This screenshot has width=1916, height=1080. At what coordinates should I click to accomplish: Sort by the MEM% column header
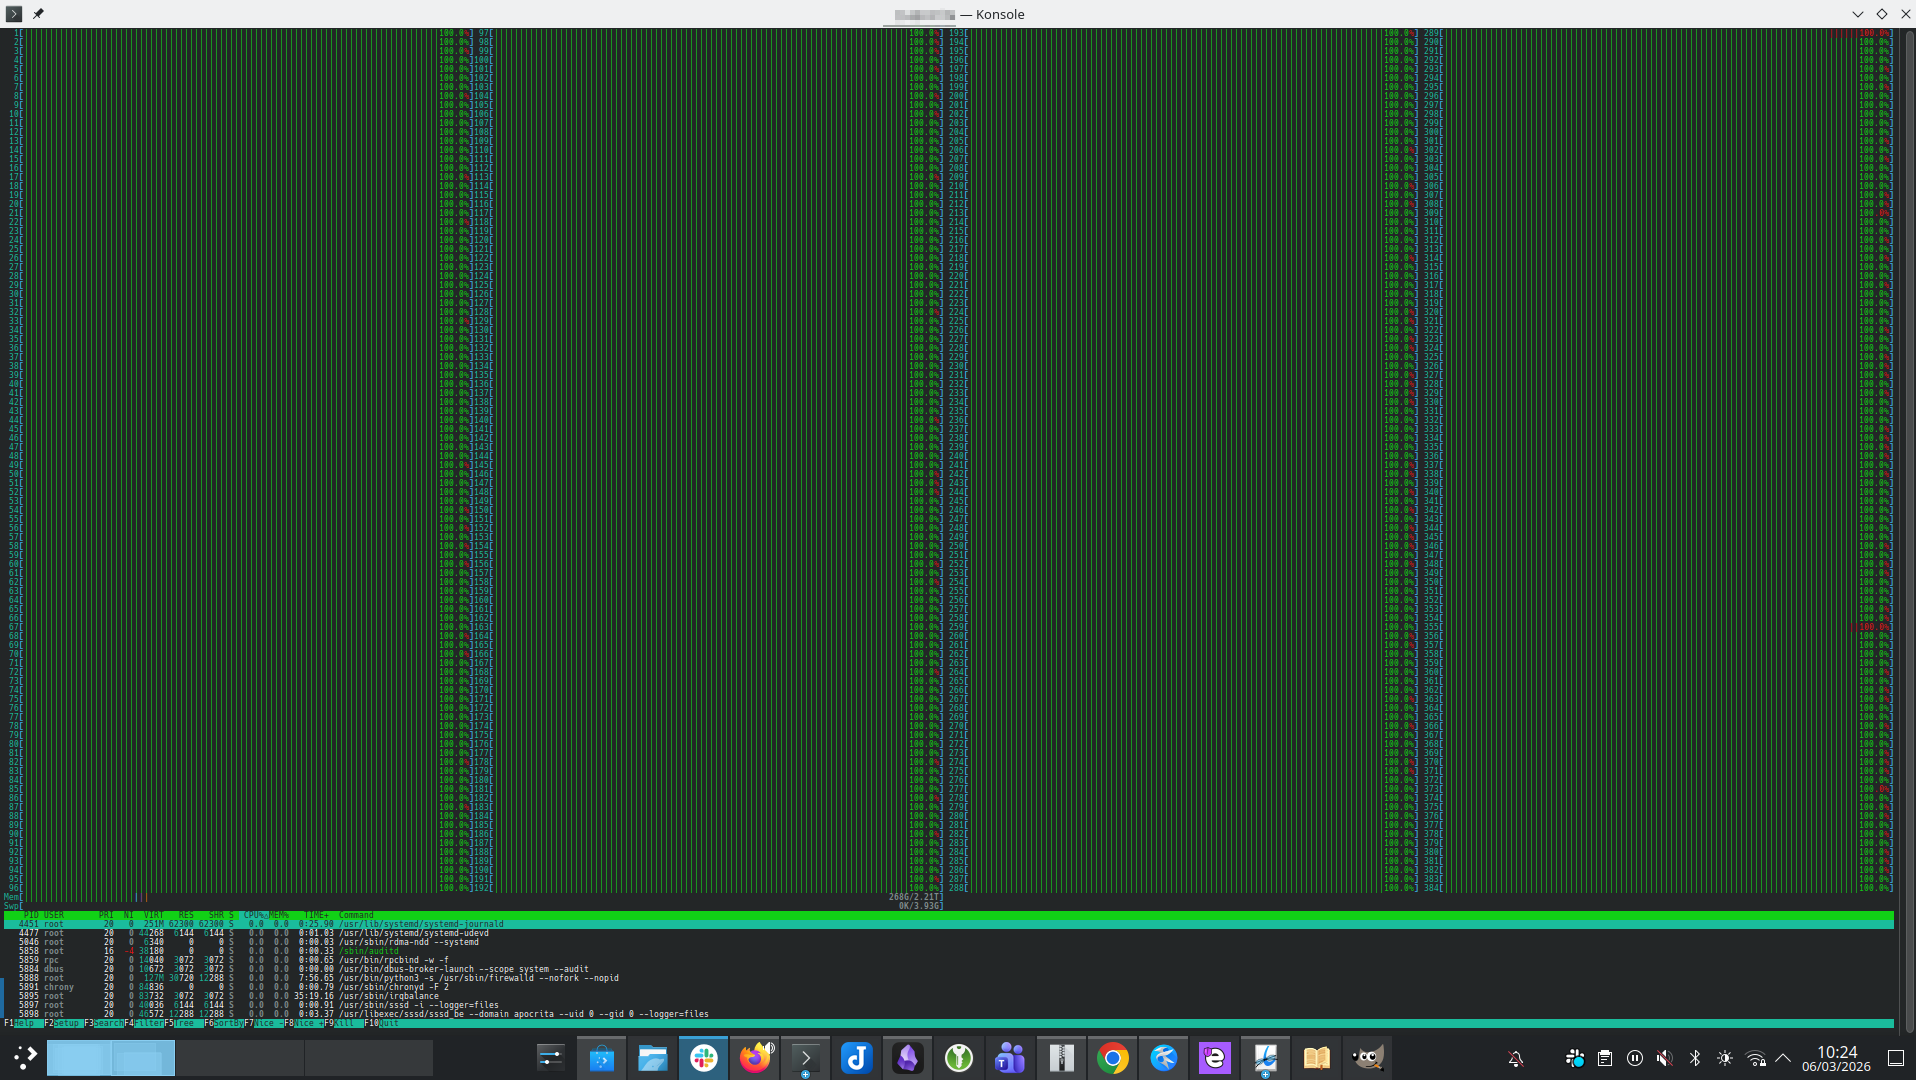(278, 915)
